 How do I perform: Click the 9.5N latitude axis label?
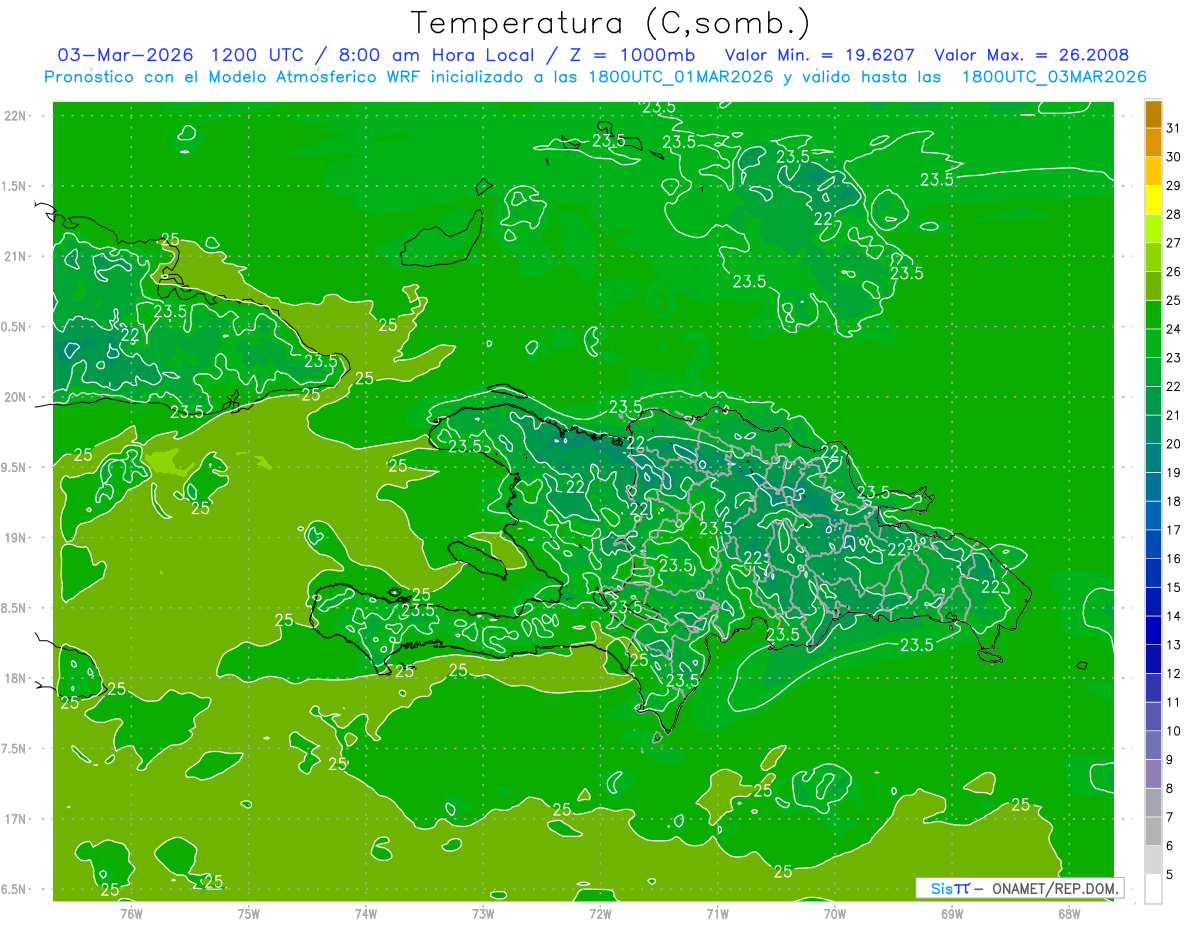[x=15, y=467]
